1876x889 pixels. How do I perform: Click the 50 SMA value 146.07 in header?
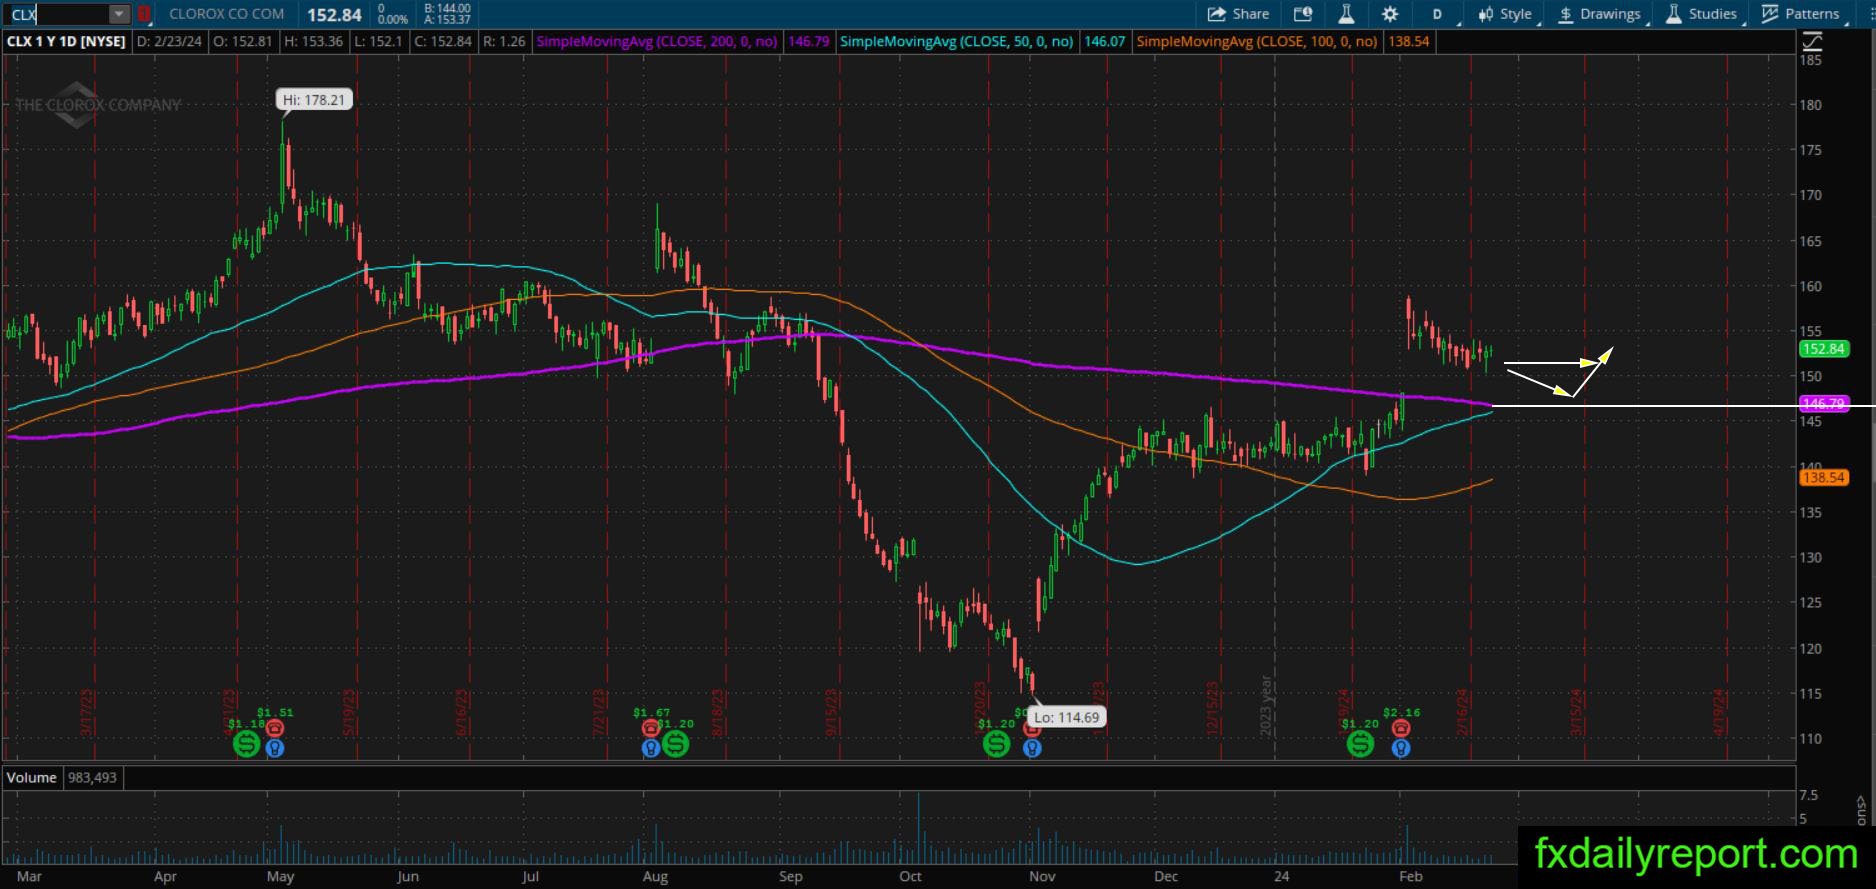coord(1104,42)
